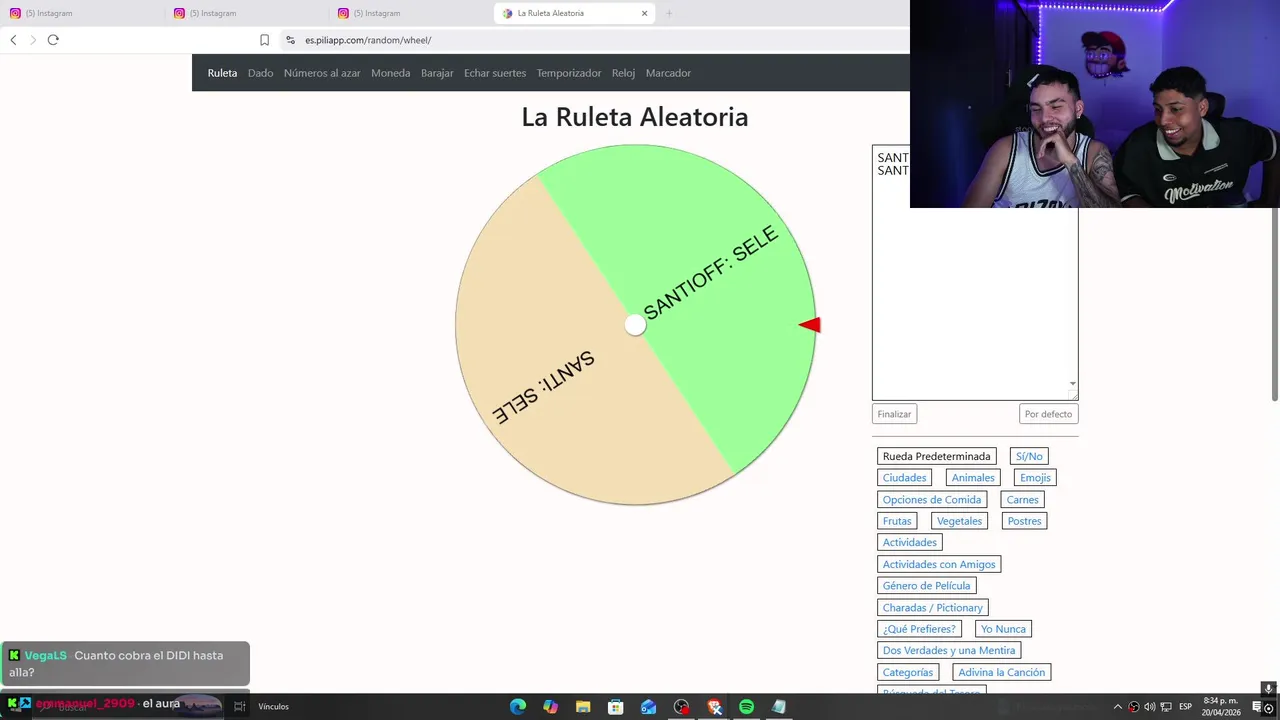Open the notepad app on taskbar

point(779,707)
